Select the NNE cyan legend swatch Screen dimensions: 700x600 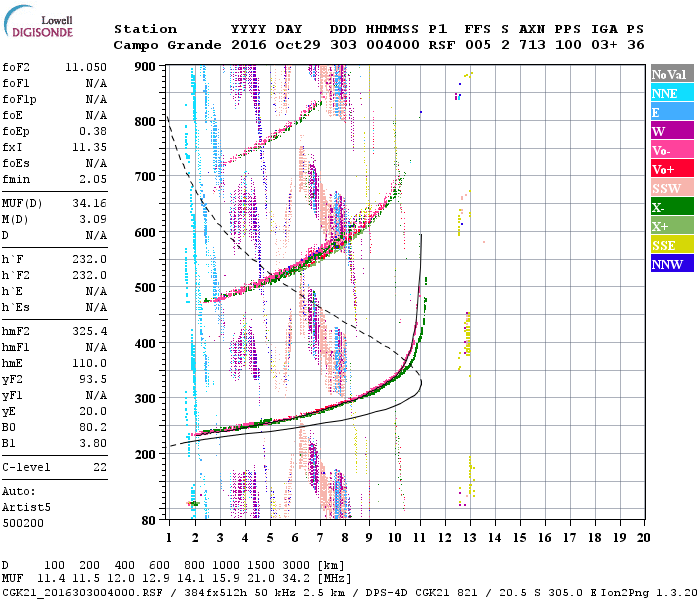tap(672, 93)
